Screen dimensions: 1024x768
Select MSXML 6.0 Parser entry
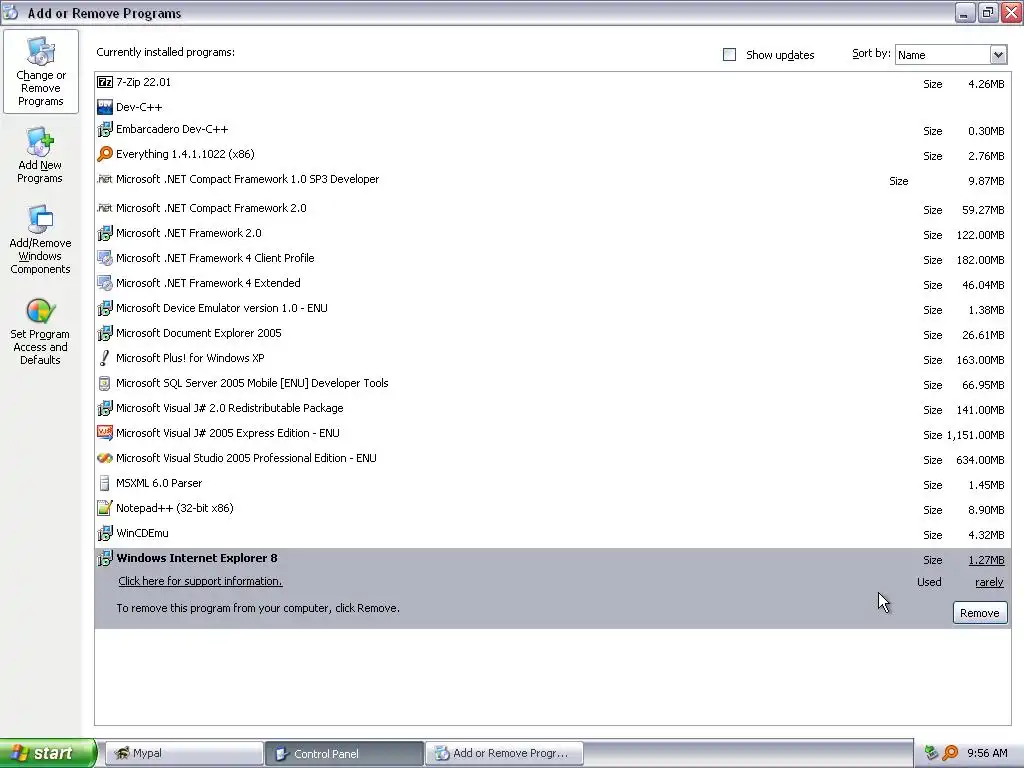552,484
